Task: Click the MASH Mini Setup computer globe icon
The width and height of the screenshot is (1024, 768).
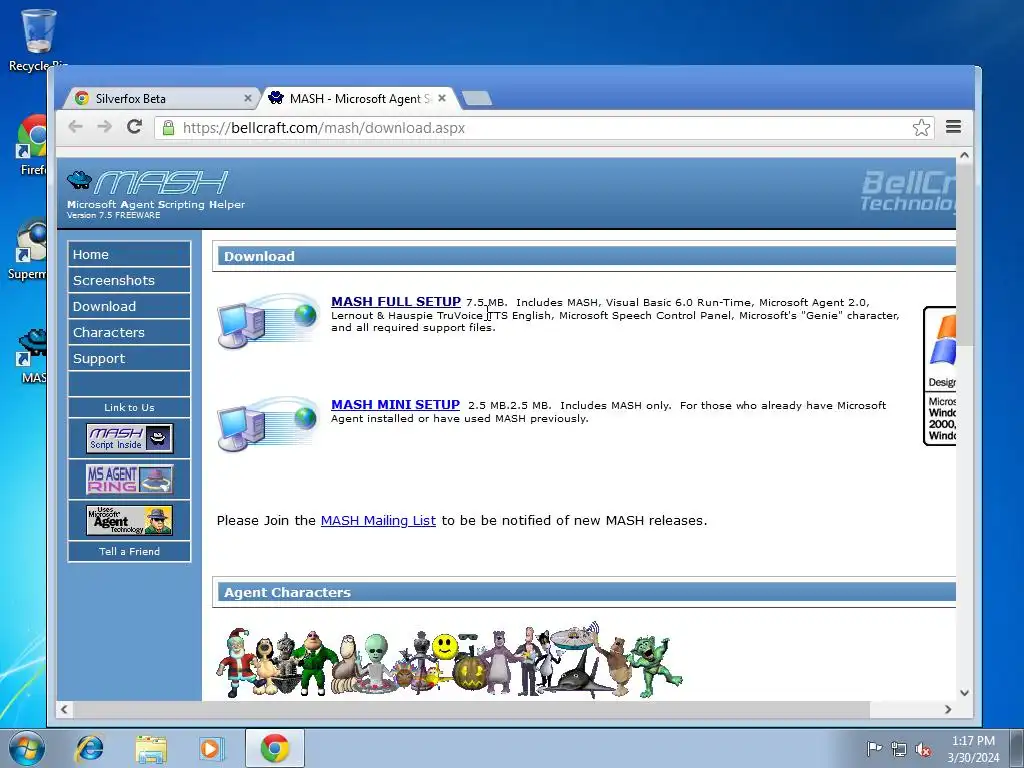Action: (268, 423)
